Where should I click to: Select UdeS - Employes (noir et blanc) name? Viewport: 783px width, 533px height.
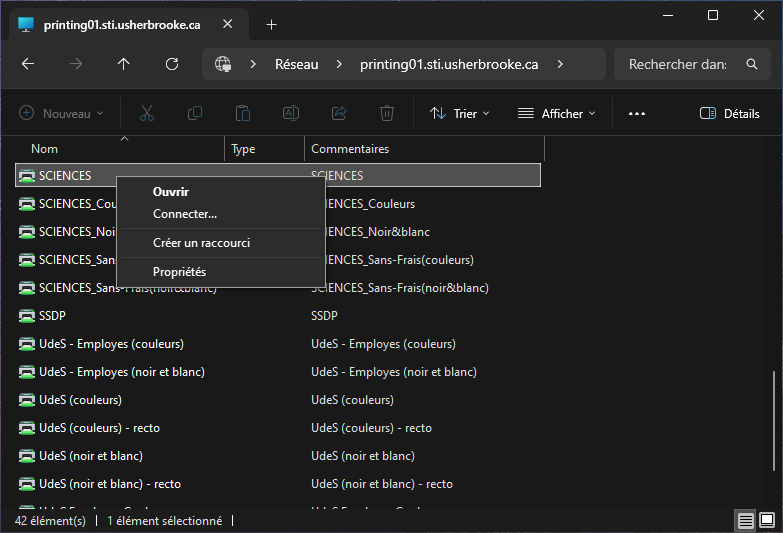(122, 372)
